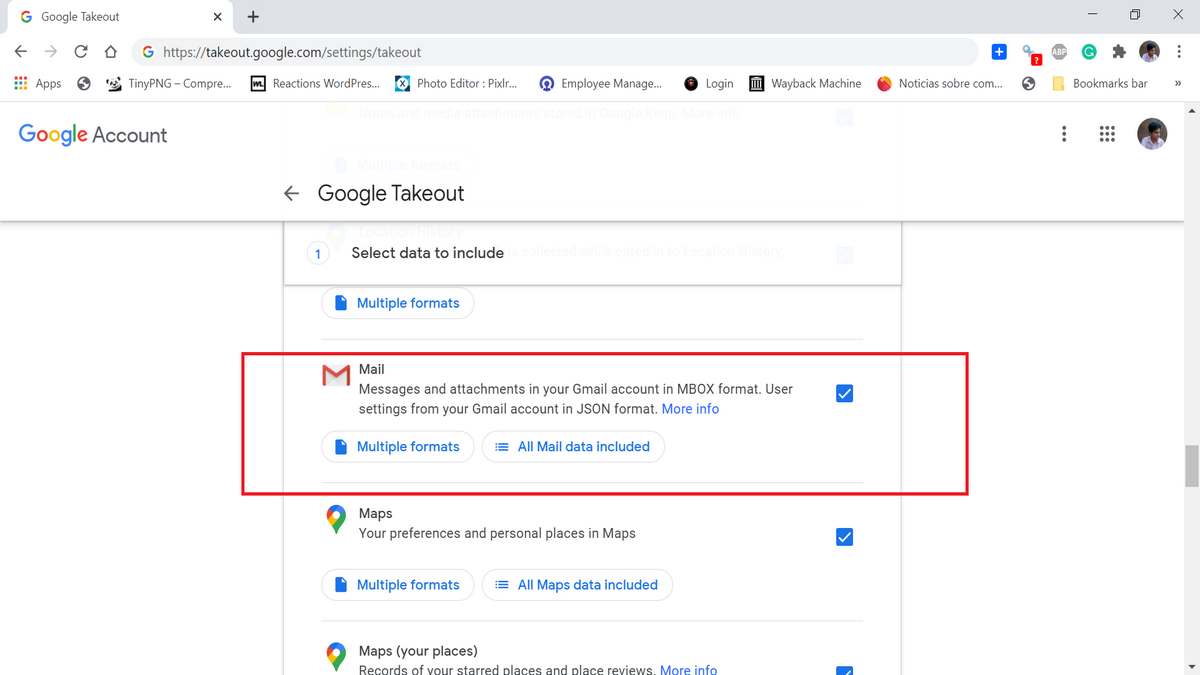Open the browser home page icon
The image size is (1200, 675).
pyautogui.click(x=111, y=52)
